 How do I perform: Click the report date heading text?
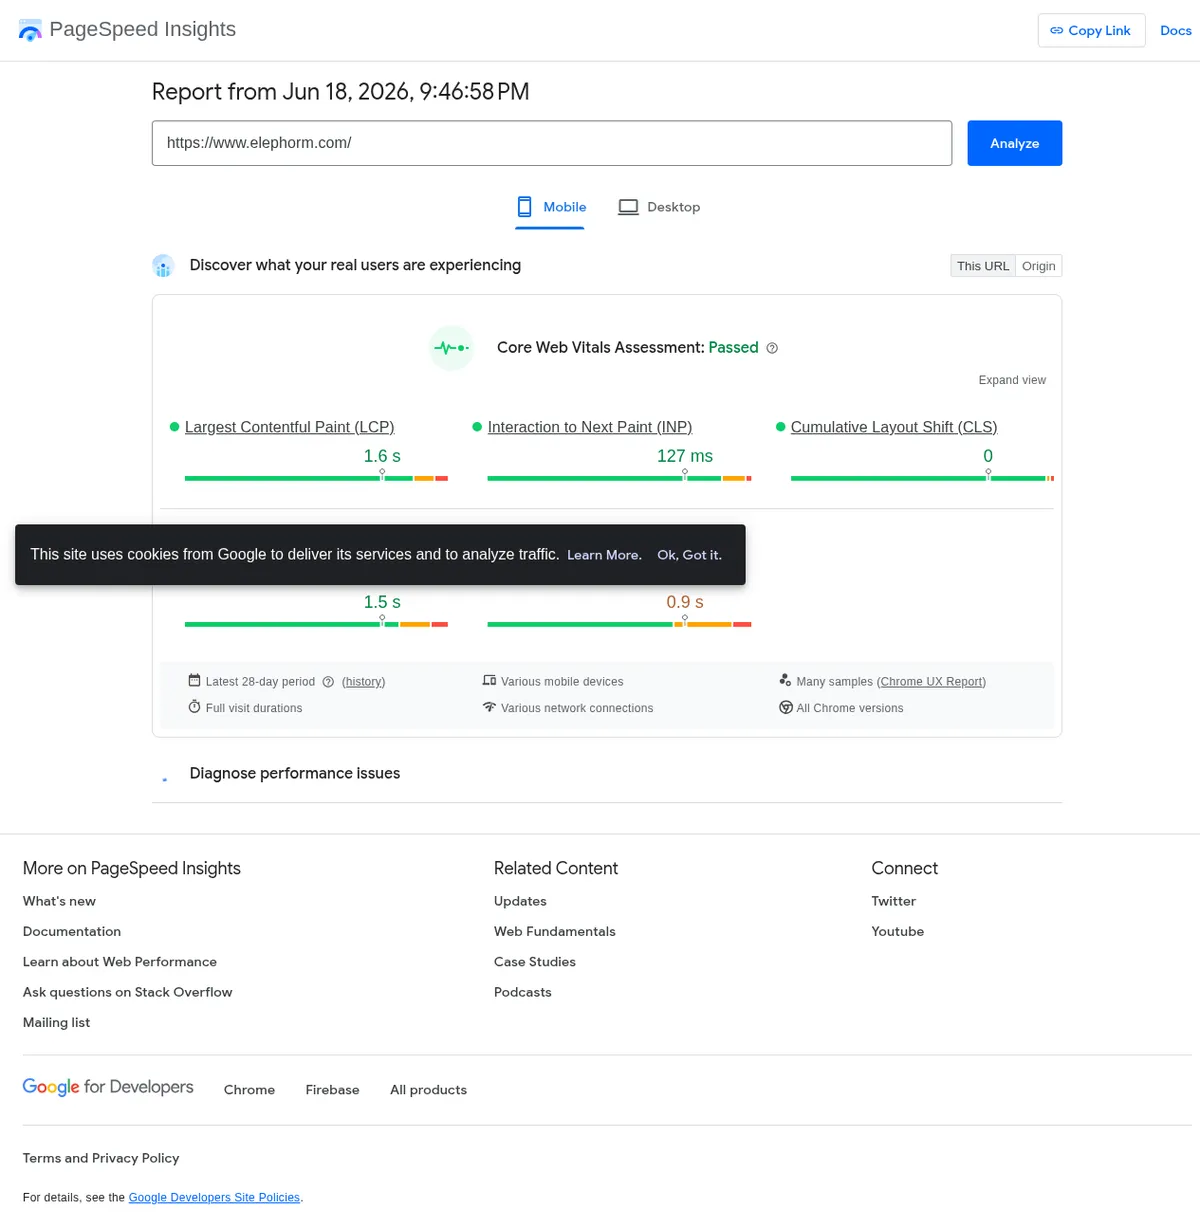340,92
